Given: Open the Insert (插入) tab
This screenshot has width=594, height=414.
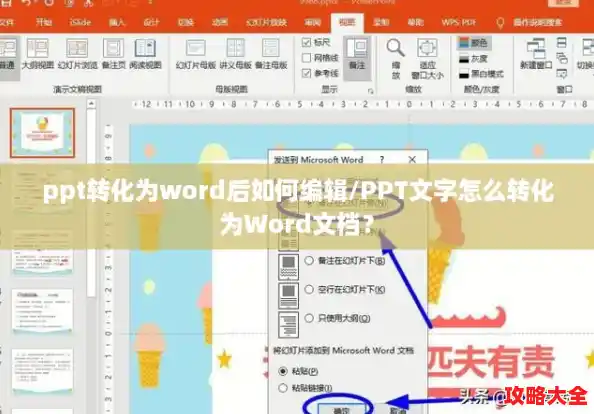Looking at the screenshot, I should pyautogui.click(x=116, y=23).
